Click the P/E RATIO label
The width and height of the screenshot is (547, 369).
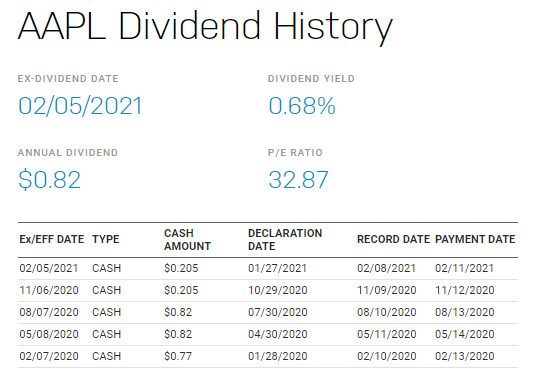click(x=295, y=152)
